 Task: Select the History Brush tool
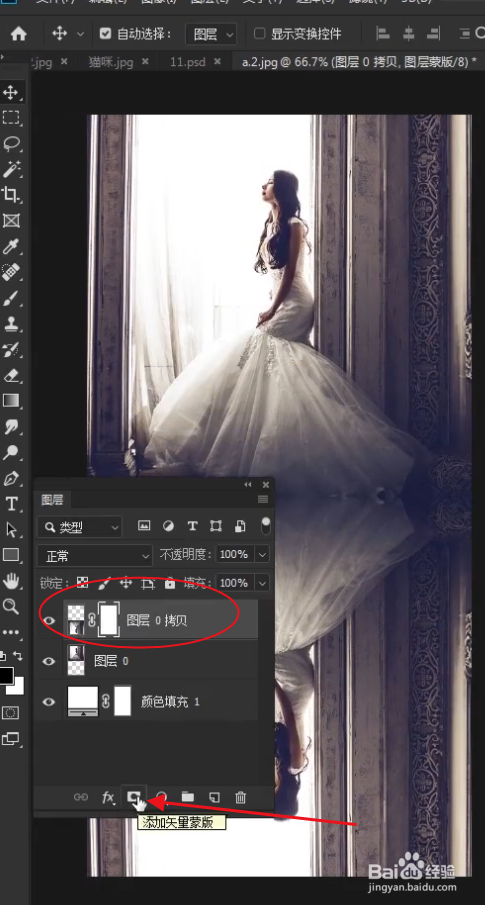click(x=10, y=349)
